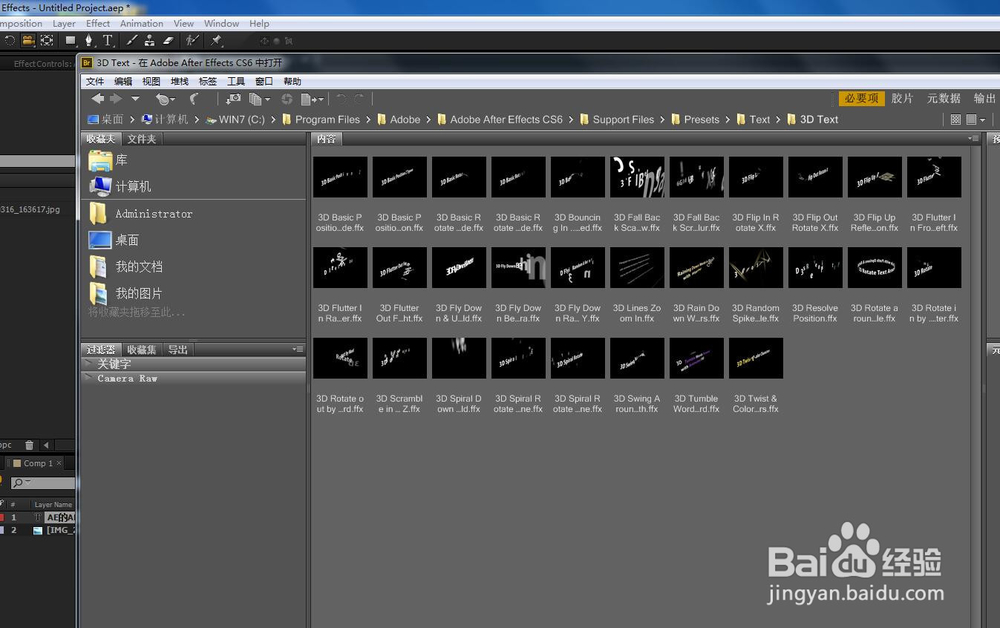The image size is (1000, 628).
Task: Select the Rotation tool in After Effects
Action: (x=10, y=41)
